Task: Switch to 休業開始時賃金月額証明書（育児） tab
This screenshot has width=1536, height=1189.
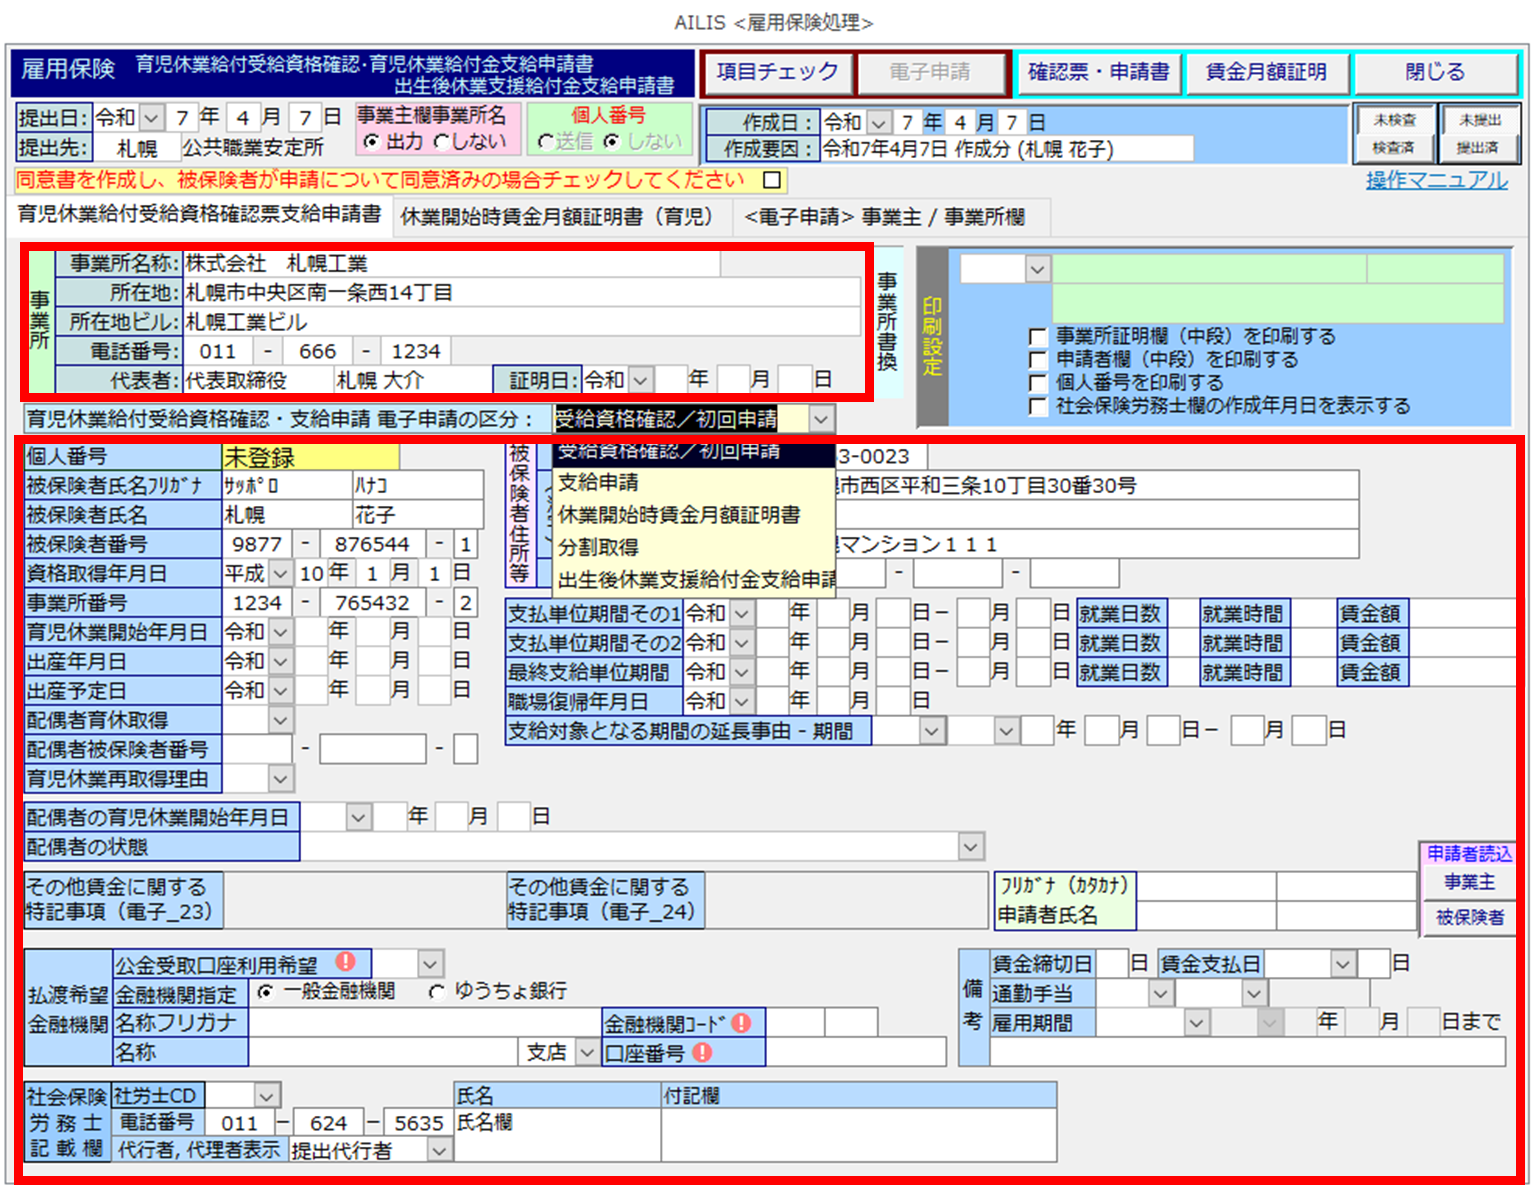Action: coord(556,216)
